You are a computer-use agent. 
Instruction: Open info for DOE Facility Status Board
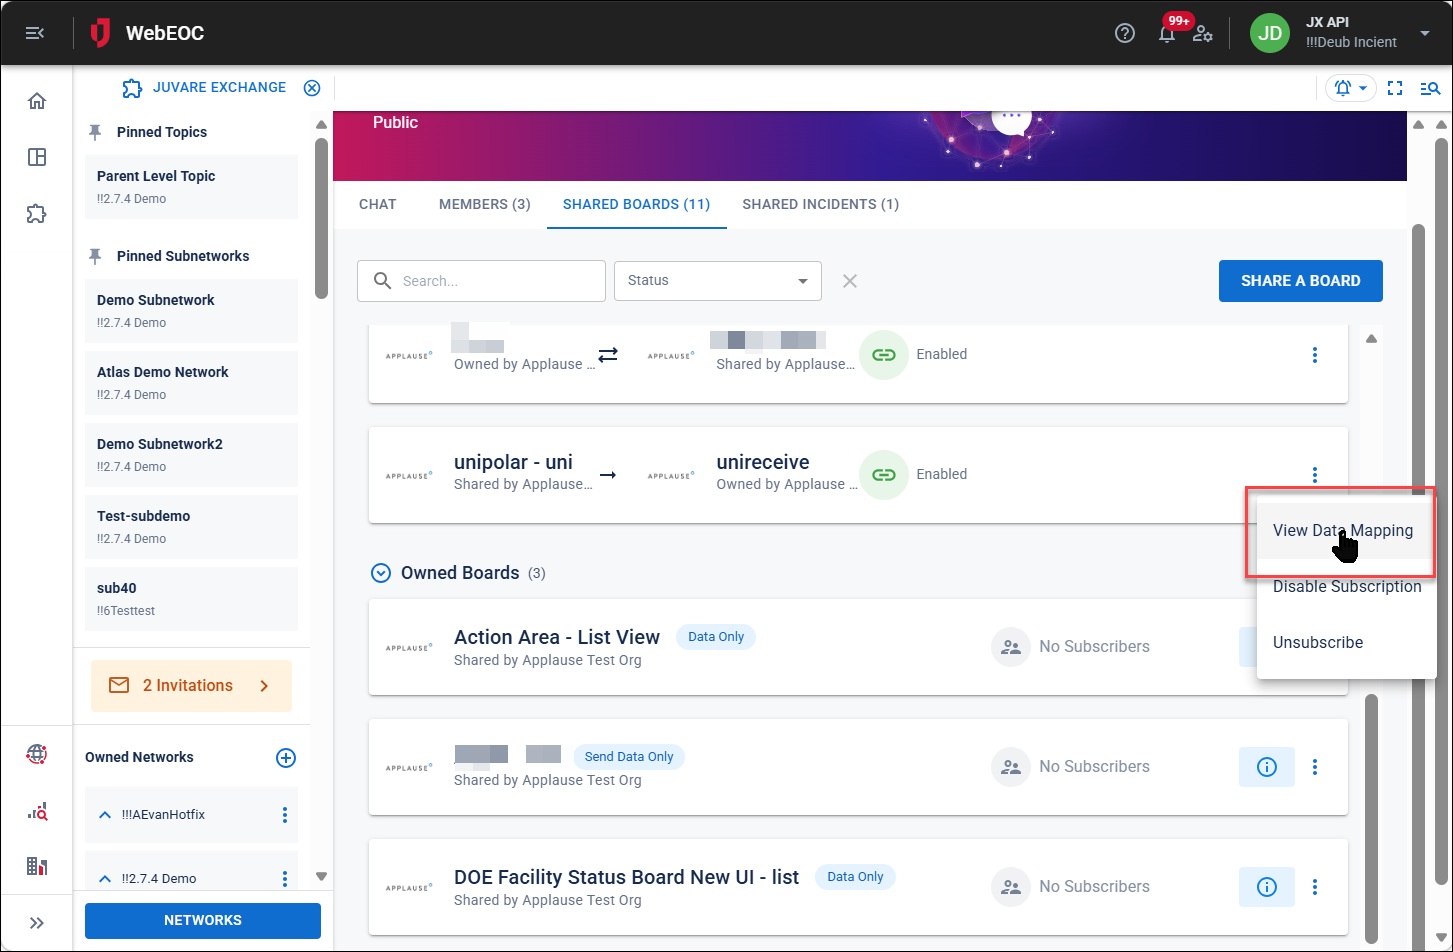[1267, 887]
